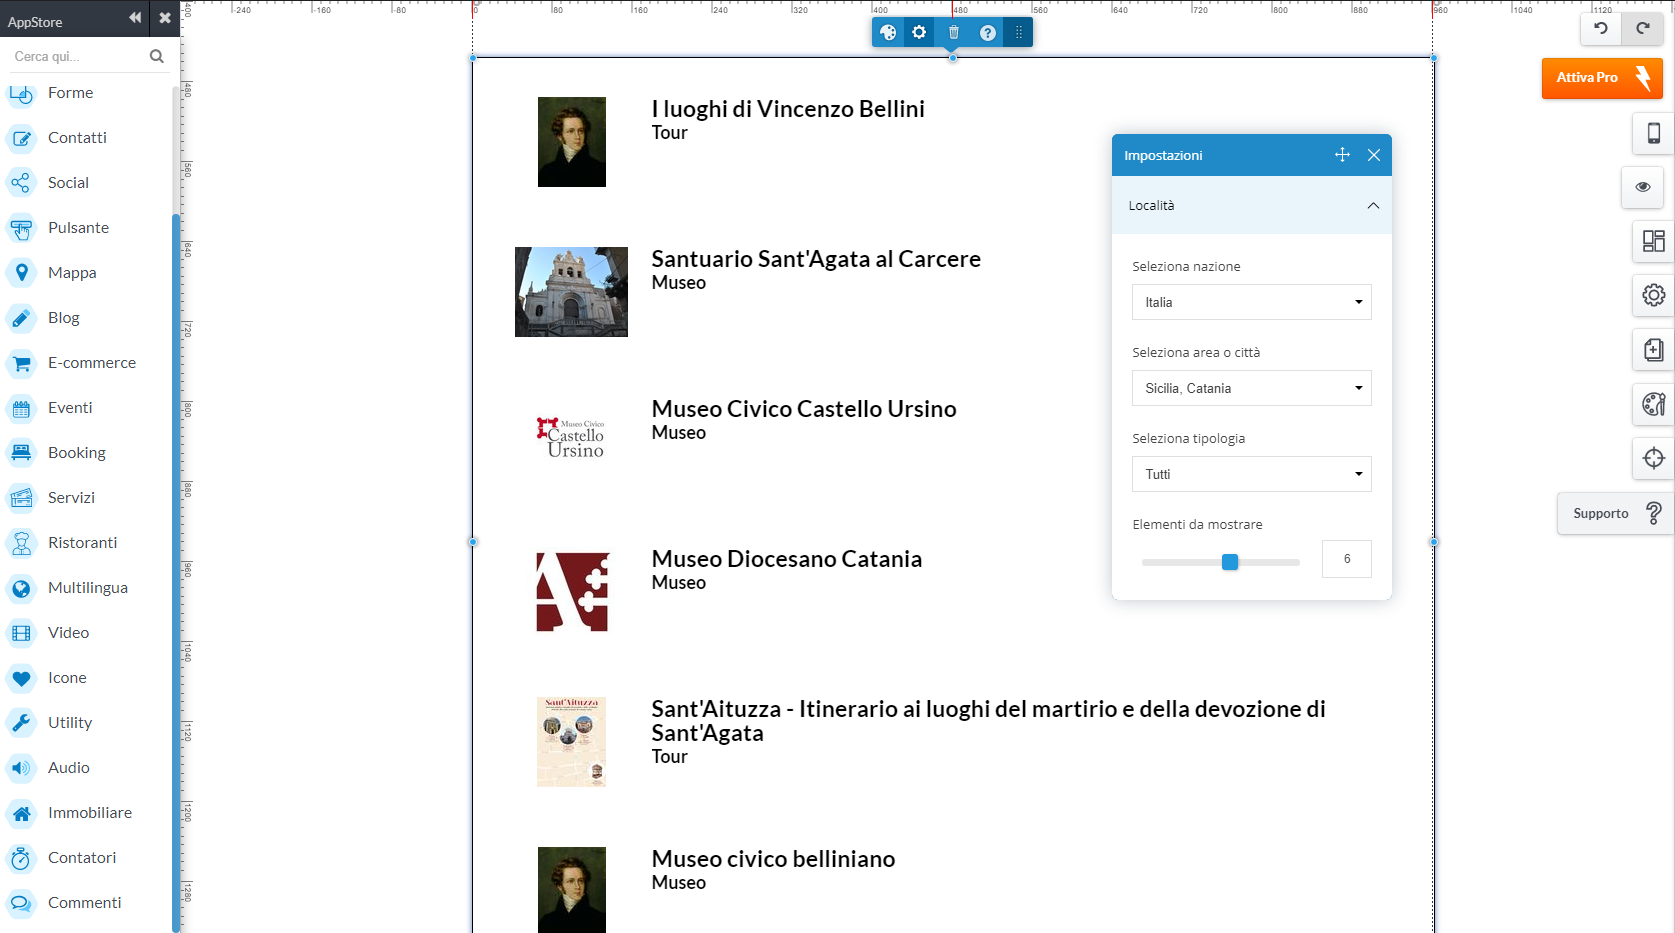
Task: Collapse the AppStore sidebar with double arrows
Action: click(x=135, y=18)
